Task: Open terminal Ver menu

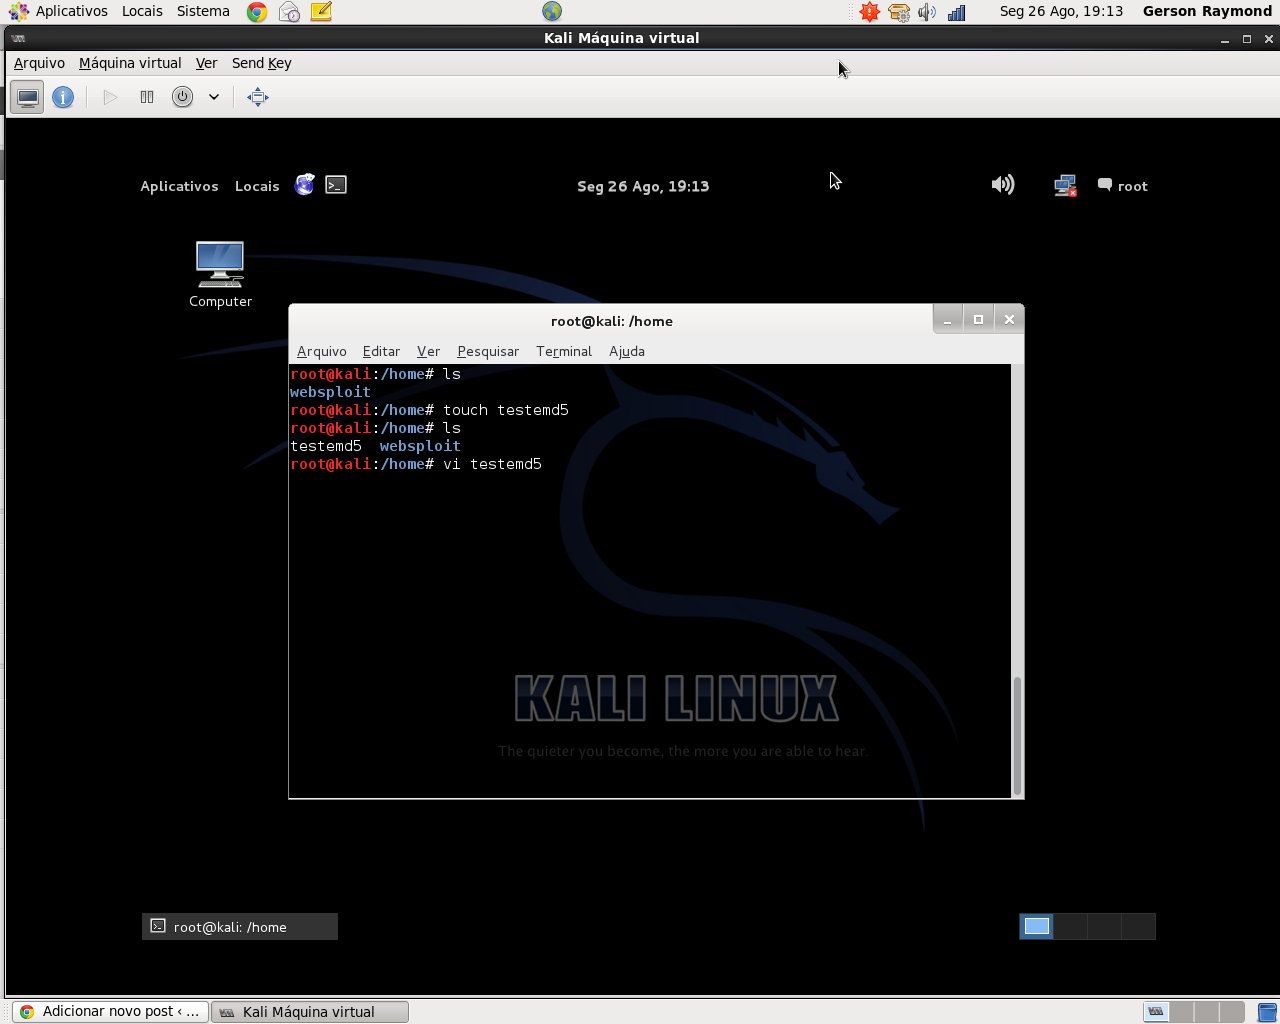Action: point(428,351)
